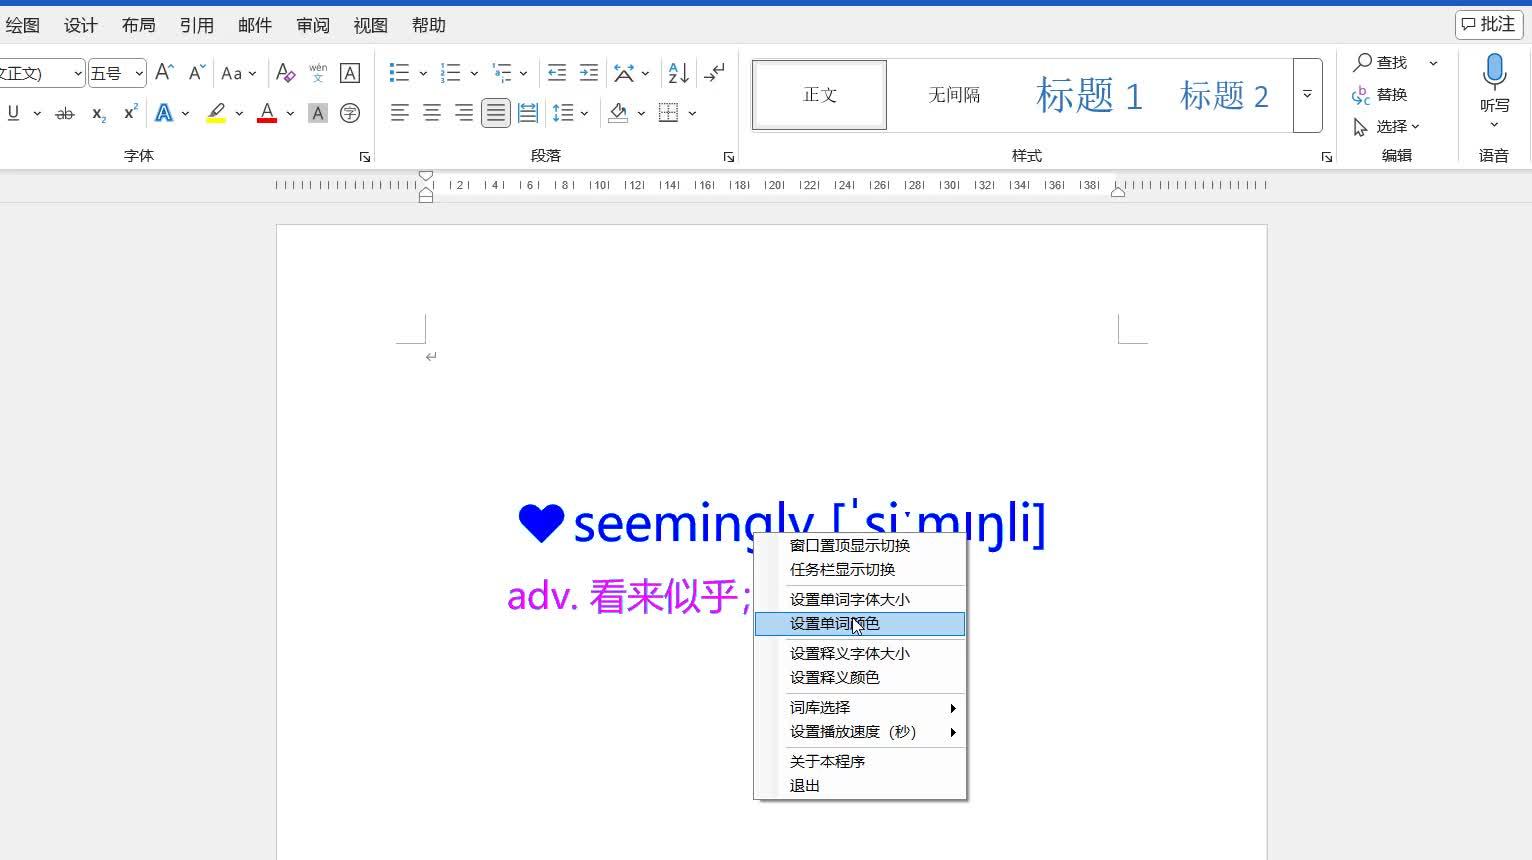
Task: Apply the Character Border icon
Action: click(350, 72)
